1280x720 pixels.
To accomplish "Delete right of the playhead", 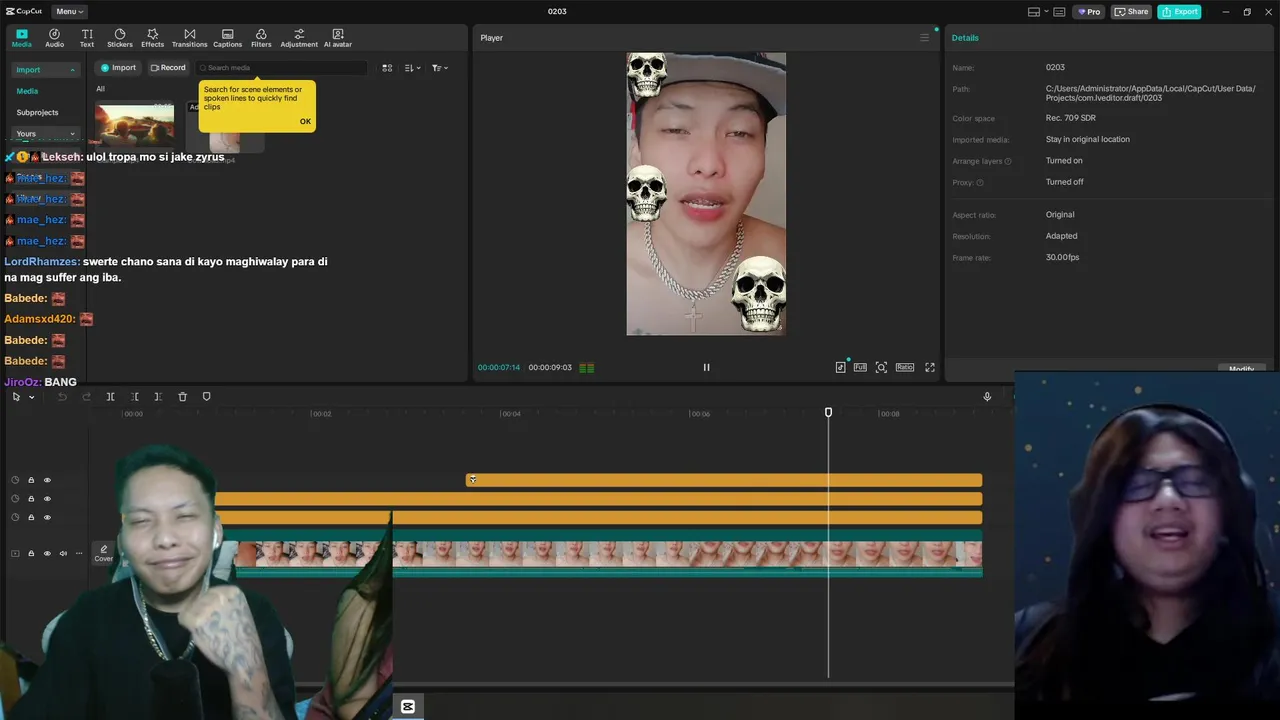I will click(158, 397).
